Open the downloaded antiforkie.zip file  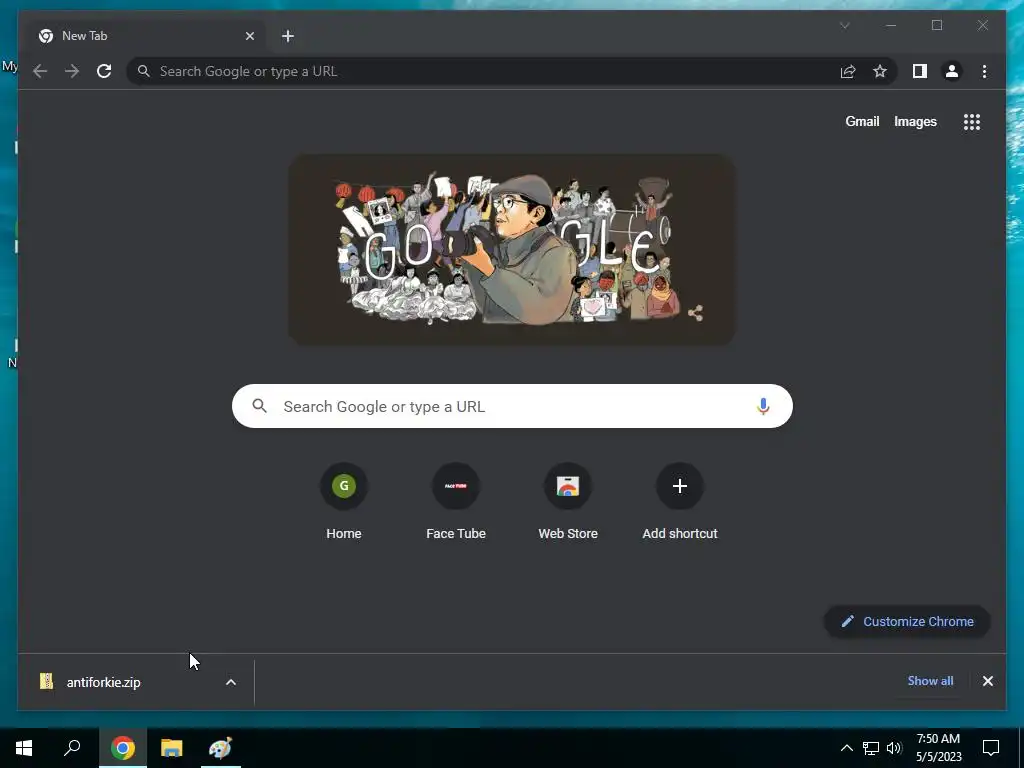tap(103, 682)
